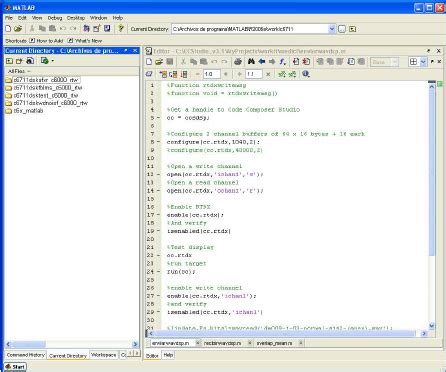Clear all breakpoints icon in Editor toolbar
Viewport: 446px width, 372px height.
306,62
